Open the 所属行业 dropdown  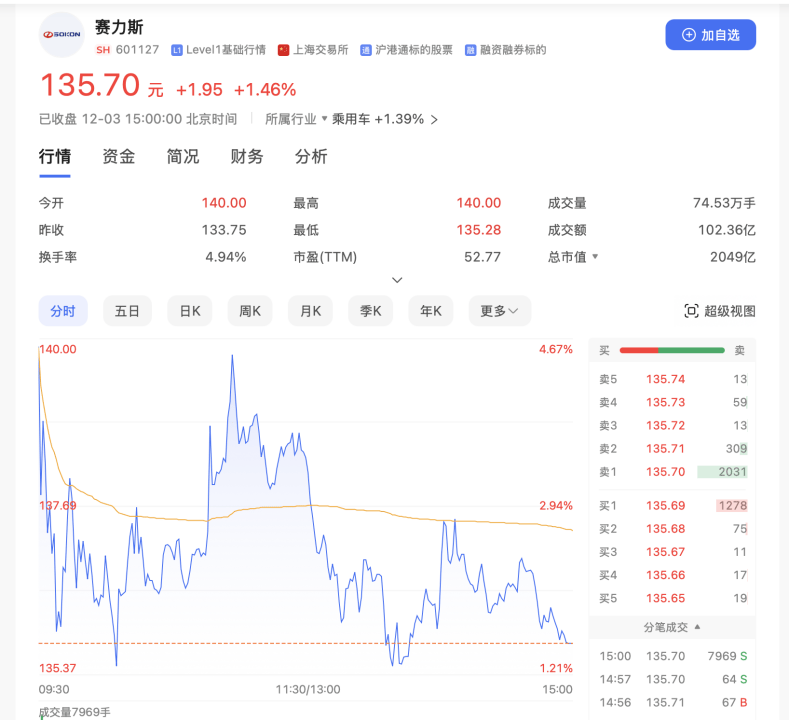[x=296, y=119]
